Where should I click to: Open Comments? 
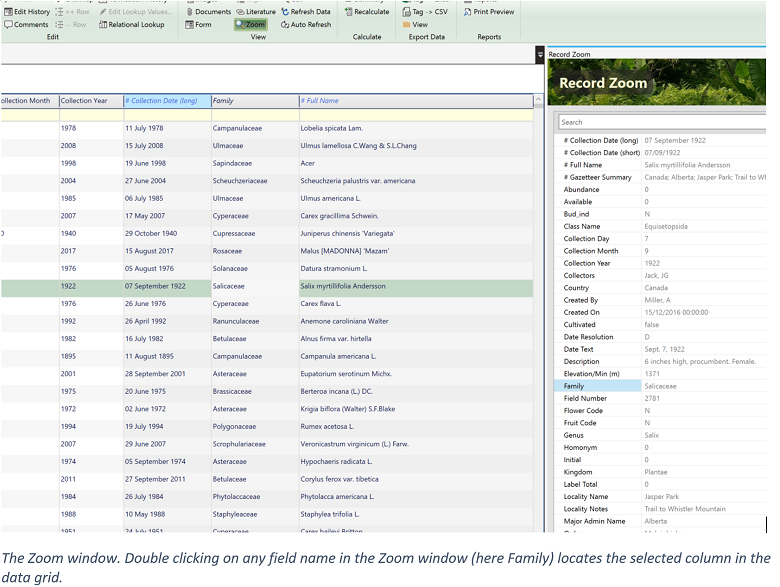coord(26,24)
